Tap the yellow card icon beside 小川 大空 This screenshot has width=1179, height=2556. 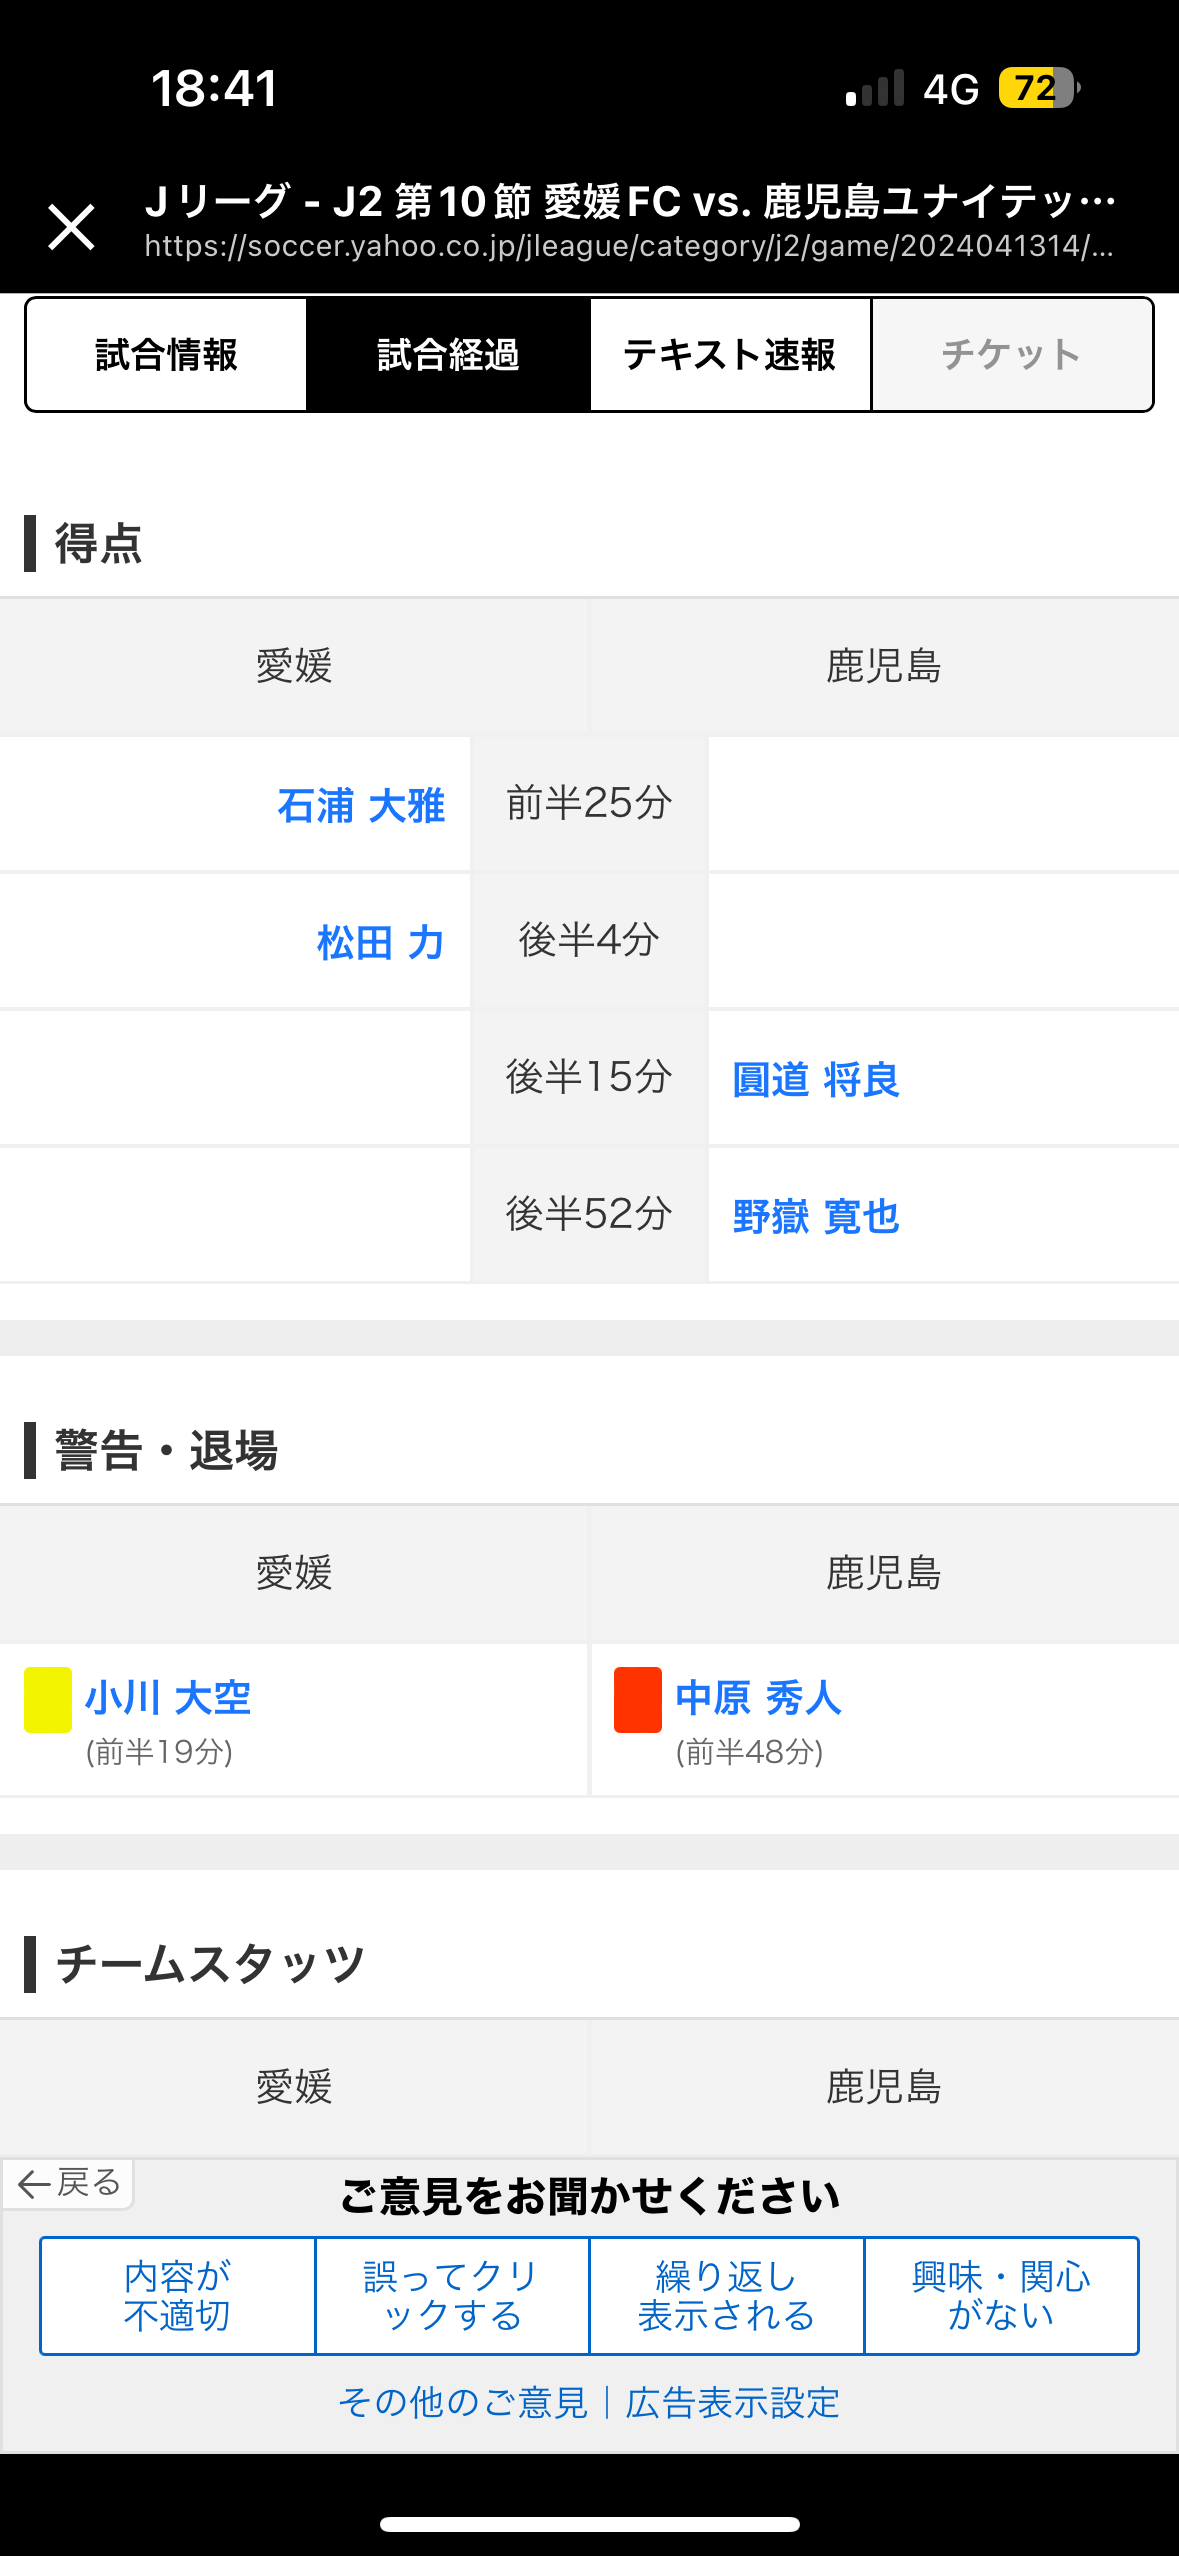click(48, 1699)
